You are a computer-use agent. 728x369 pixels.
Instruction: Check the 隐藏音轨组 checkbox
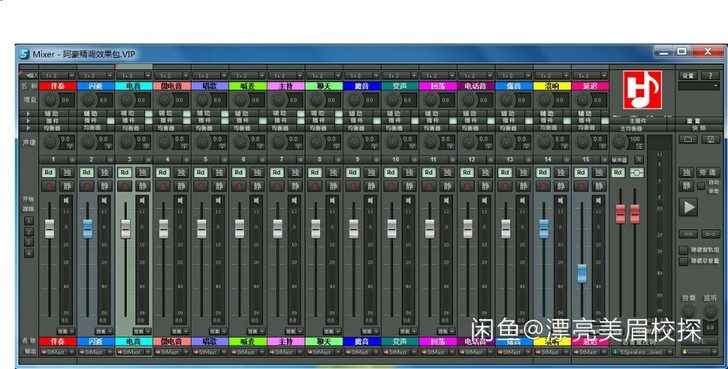tap(683, 250)
